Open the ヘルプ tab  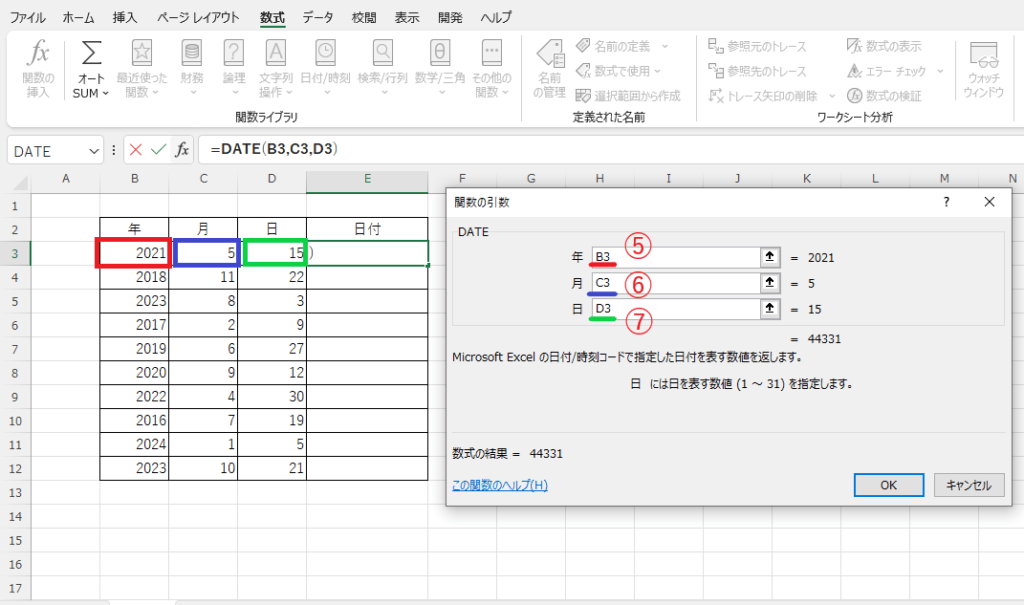496,18
